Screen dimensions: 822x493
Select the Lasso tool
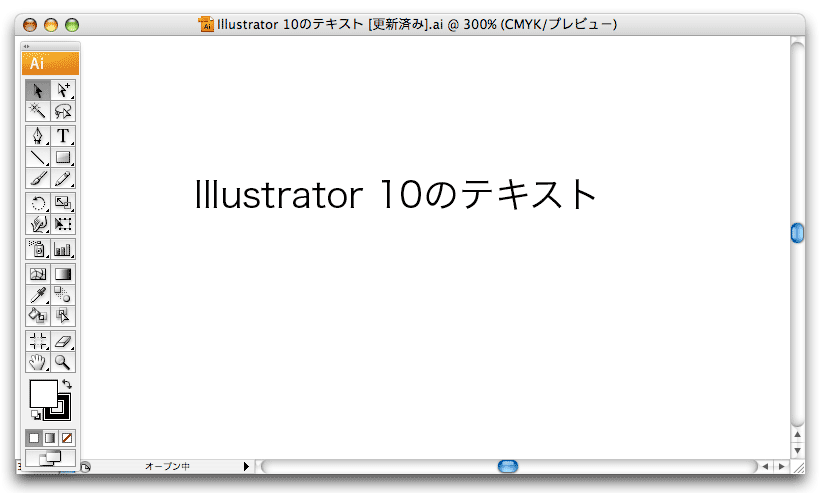pyautogui.click(x=63, y=111)
